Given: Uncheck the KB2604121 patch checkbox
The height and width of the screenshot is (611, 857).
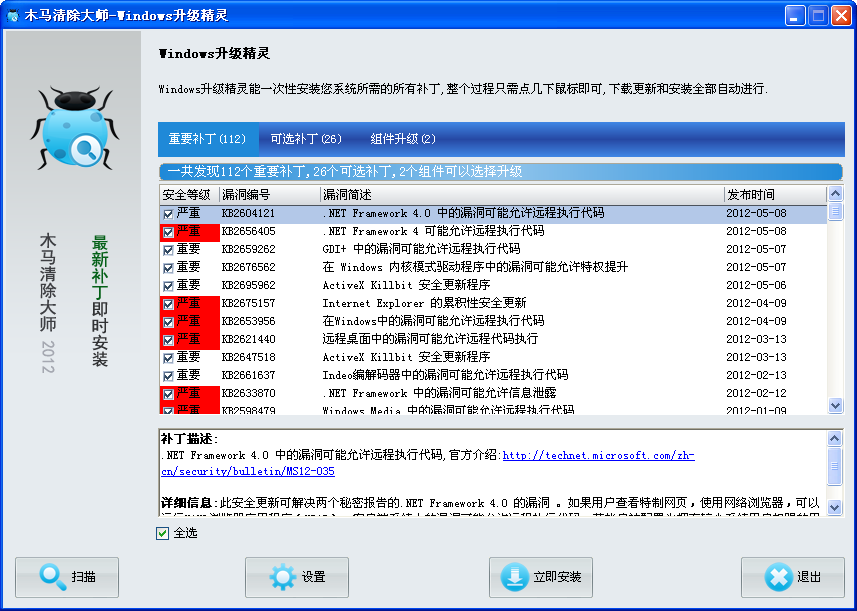Looking at the screenshot, I should 168,214.
